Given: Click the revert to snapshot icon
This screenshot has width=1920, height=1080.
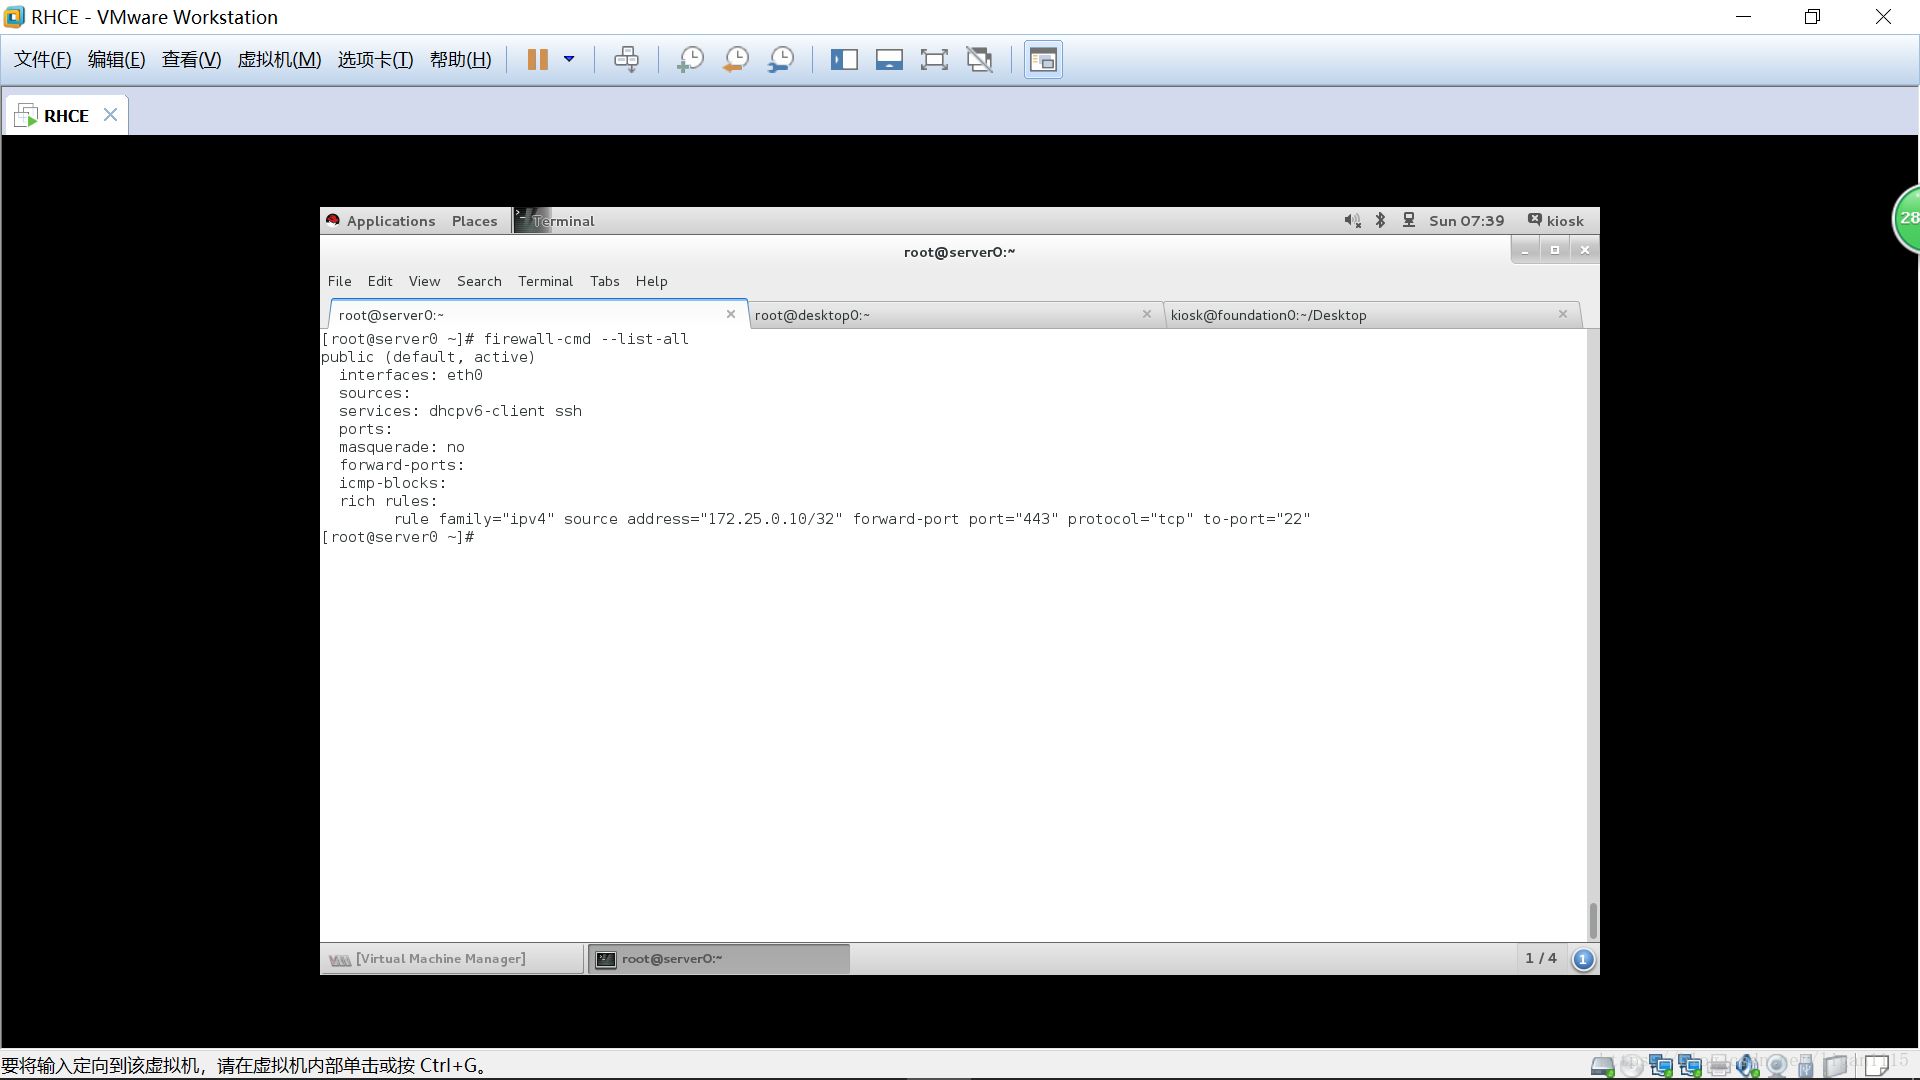Looking at the screenshot, I should click(x=736, y=60).
